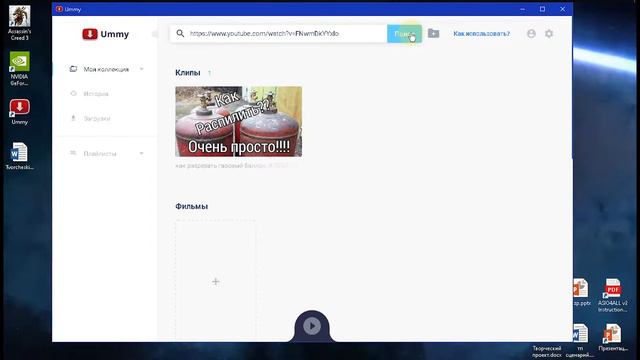640x360 pixels.
Task: Click the Плейлисты list icon
Action: (x=73, y=153)
